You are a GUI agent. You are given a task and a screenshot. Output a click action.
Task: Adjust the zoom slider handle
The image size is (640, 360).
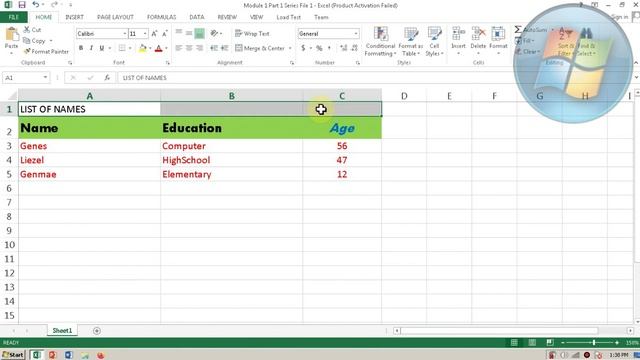pyautogui.click(x=594, y=342)
